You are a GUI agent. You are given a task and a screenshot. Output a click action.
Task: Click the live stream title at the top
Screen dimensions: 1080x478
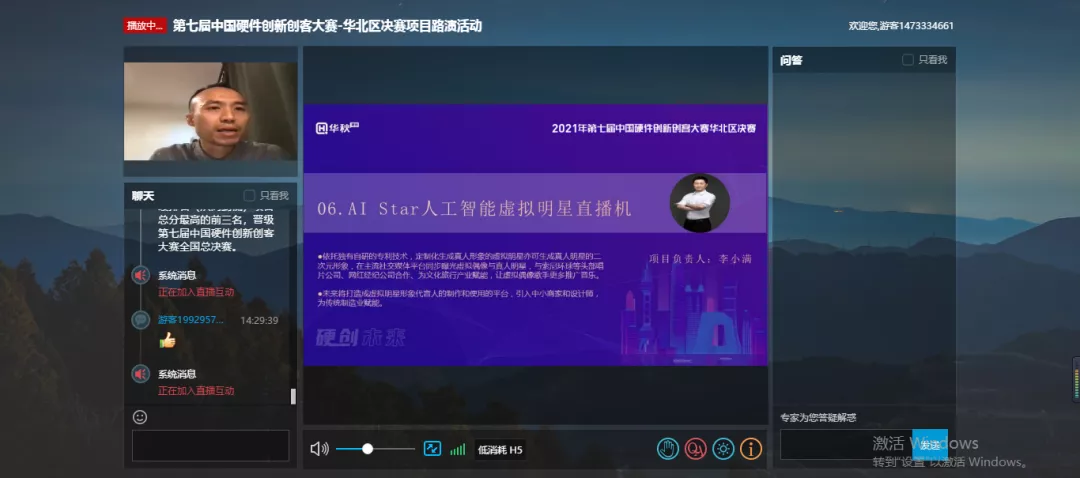tap(326, 26)
